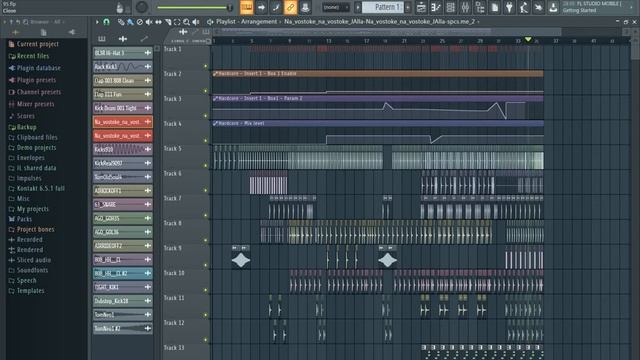Viewport: 640px width, 360px height.
Task: Click the green playhead marker on timeline
Action: point(528,40)
